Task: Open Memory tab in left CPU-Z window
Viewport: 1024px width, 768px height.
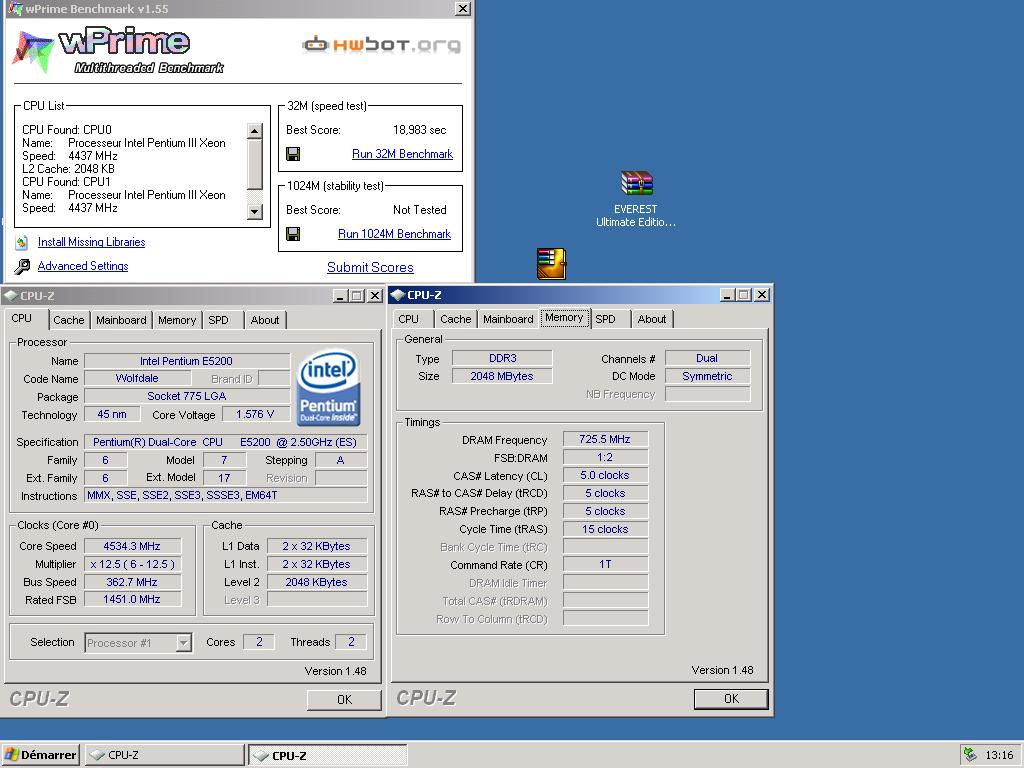Action: pyautogui.click(x=177, y=320)
